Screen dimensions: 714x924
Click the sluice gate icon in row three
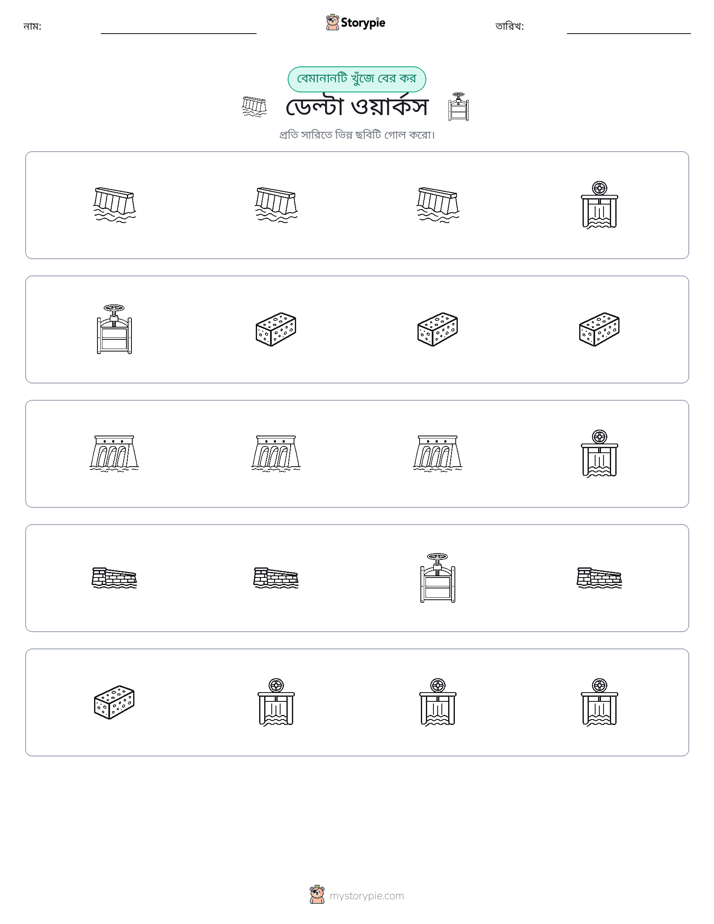(x=599, y=453)
